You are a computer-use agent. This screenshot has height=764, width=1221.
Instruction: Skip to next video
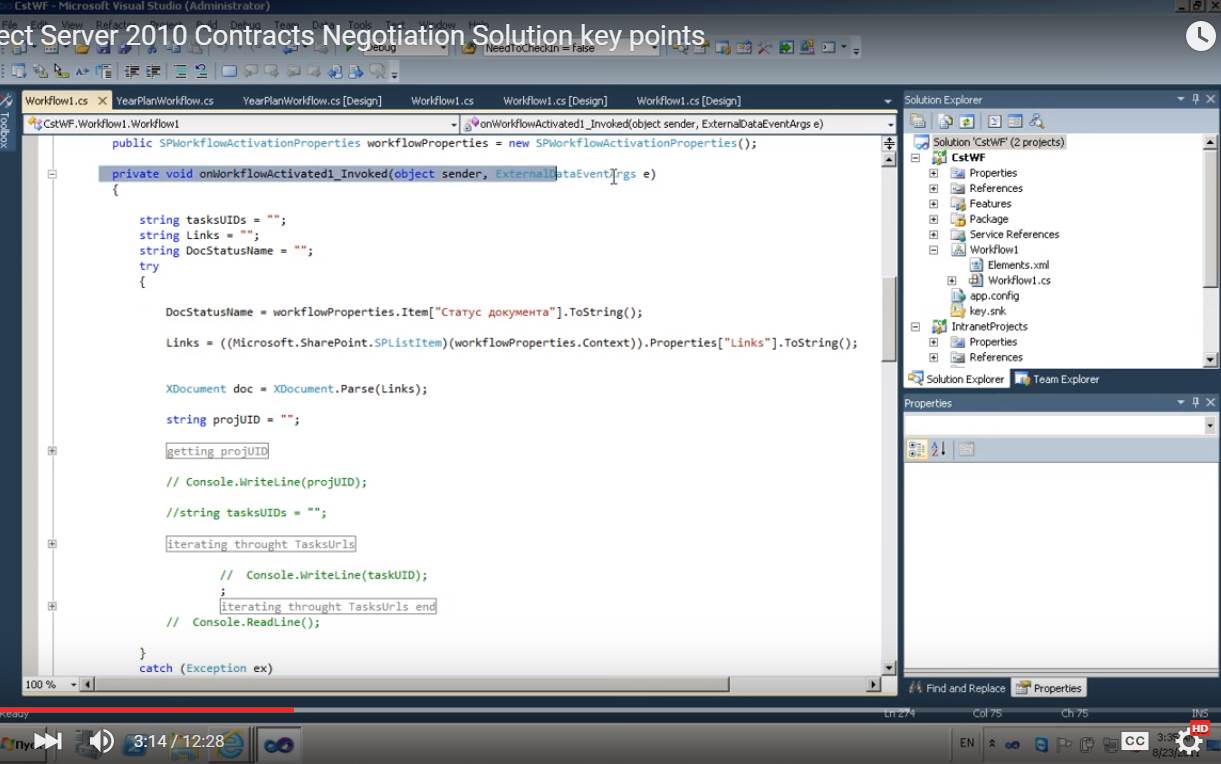coord(48,741)
